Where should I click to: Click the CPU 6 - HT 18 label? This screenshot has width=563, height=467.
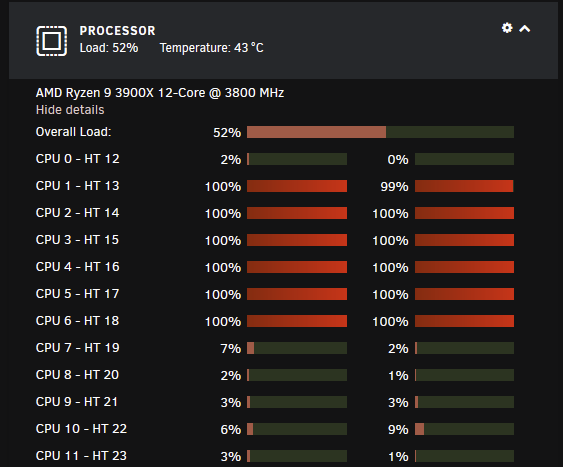[78, 321]
